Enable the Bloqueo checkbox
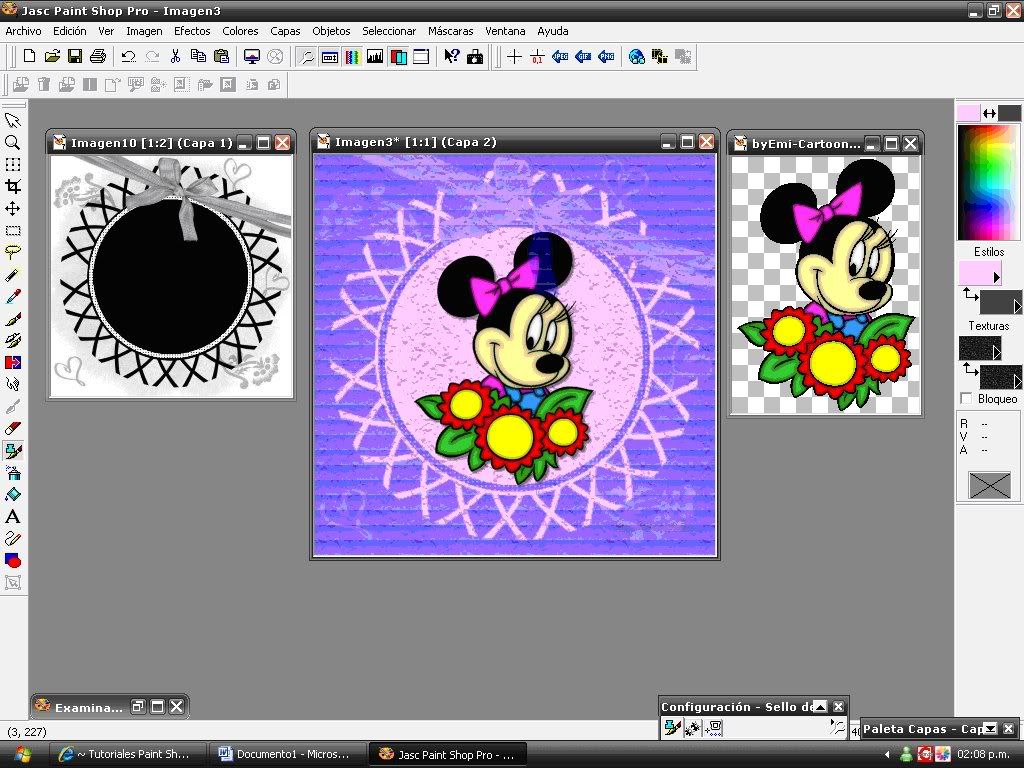 coord(966,399)
